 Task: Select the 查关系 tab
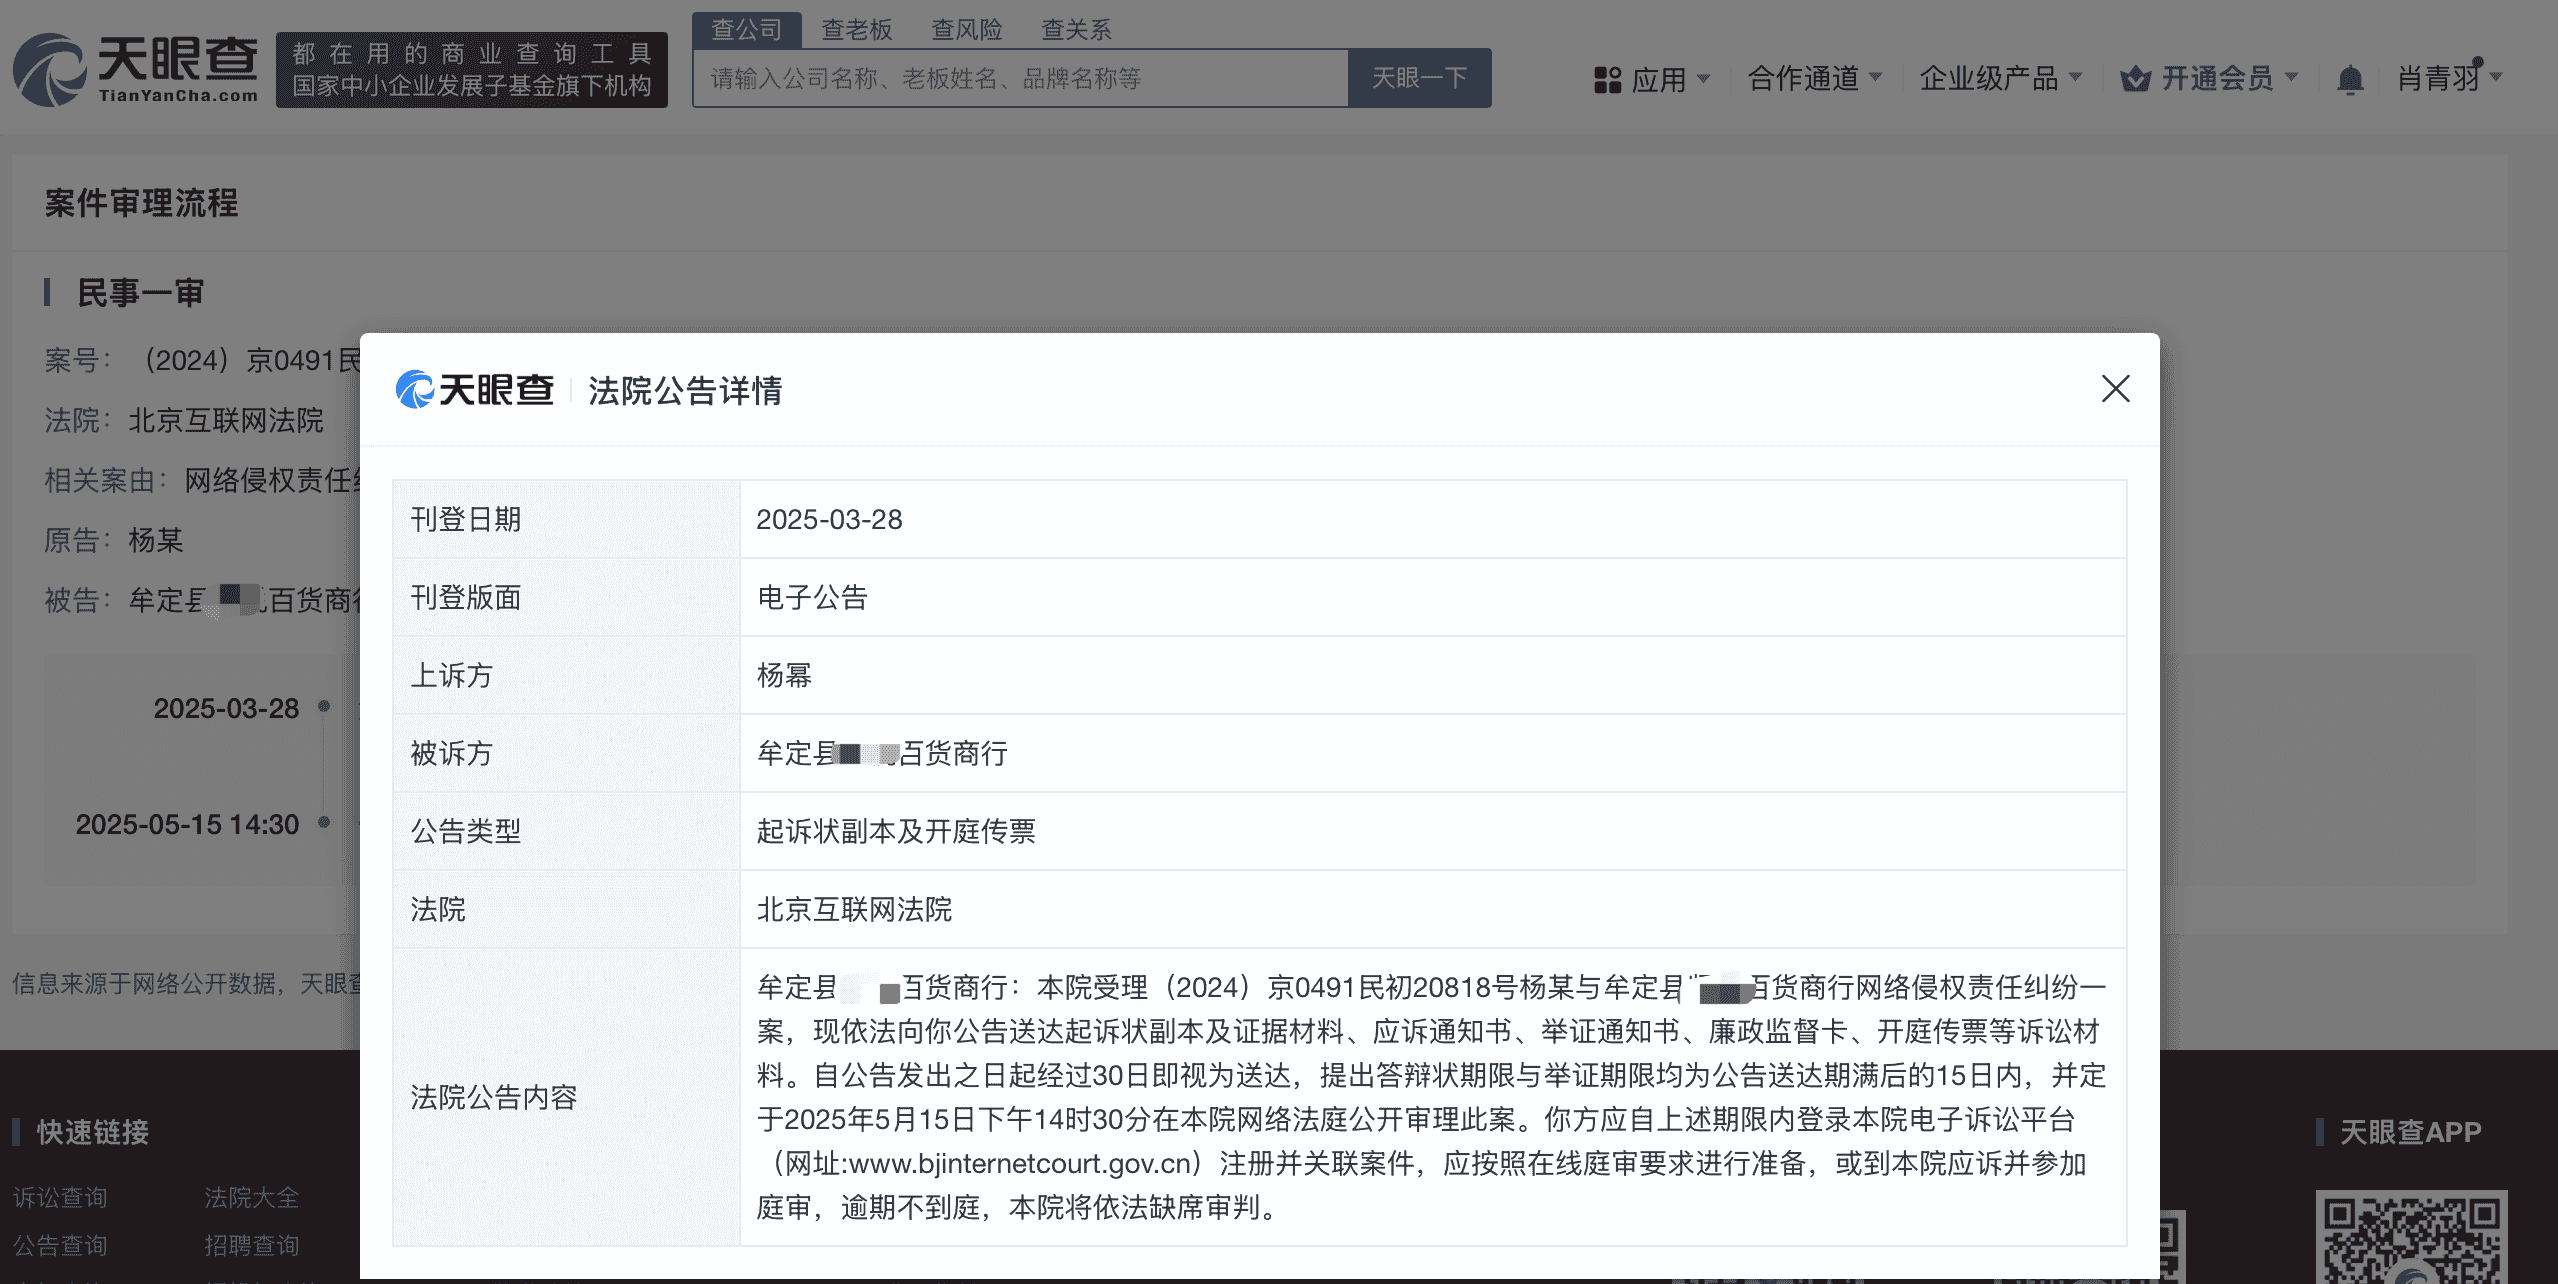point(1075,29)
